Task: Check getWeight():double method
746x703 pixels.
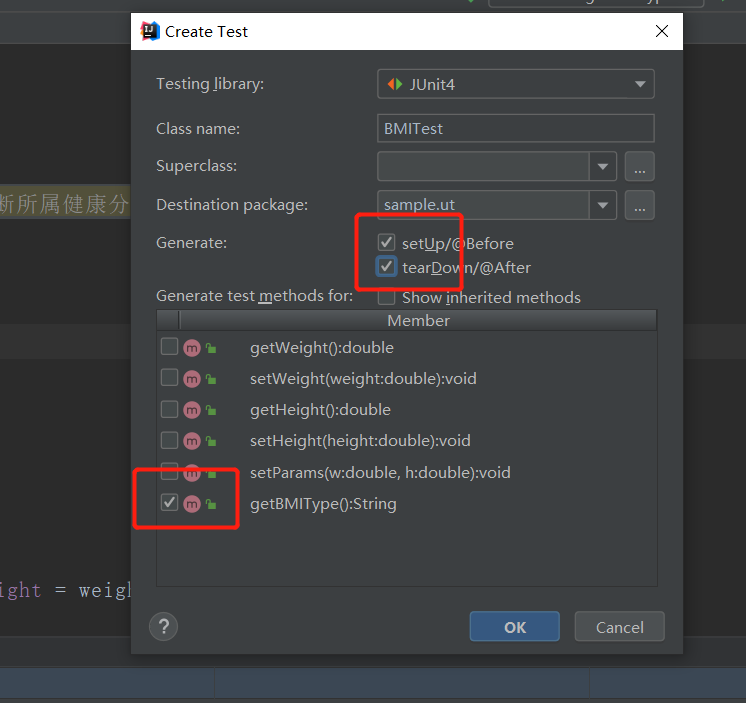Action: point(169,347)
